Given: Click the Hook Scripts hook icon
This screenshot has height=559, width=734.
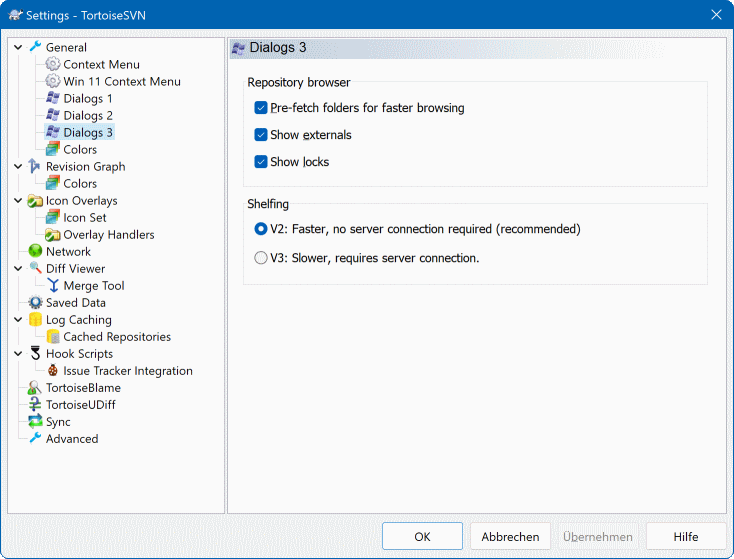Looking at the screenshot, I should (x=35, y=353).
